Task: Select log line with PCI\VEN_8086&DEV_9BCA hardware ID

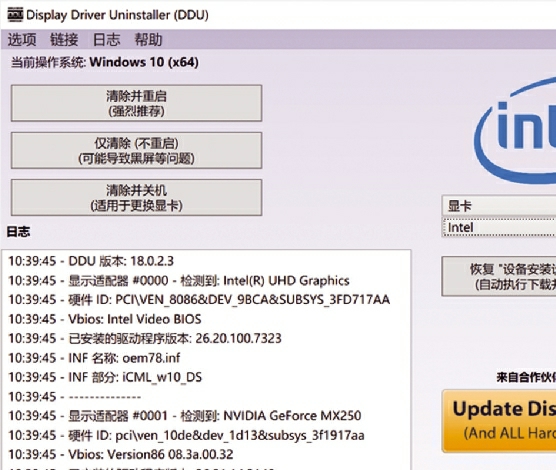Action: pos(199,300)
